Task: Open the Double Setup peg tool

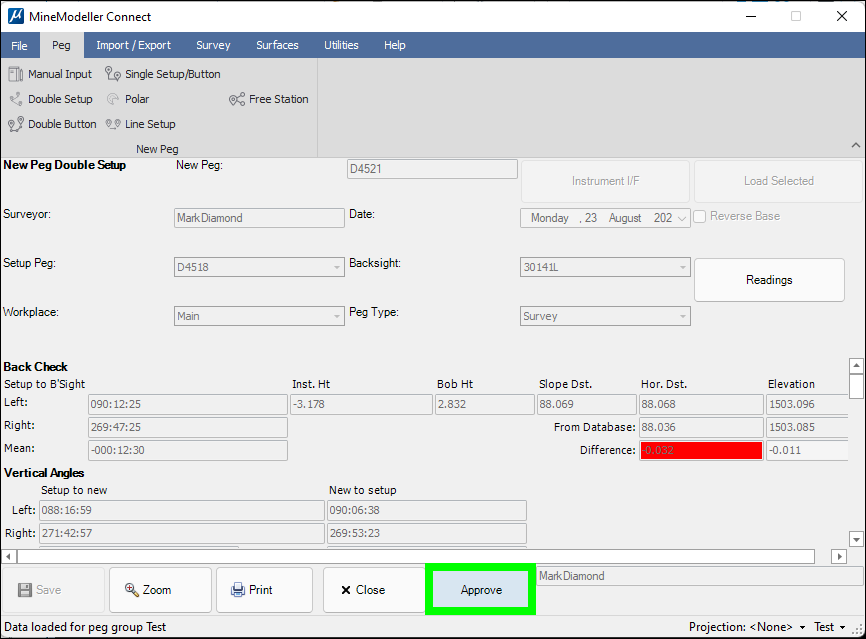Action: coord(51,99)
